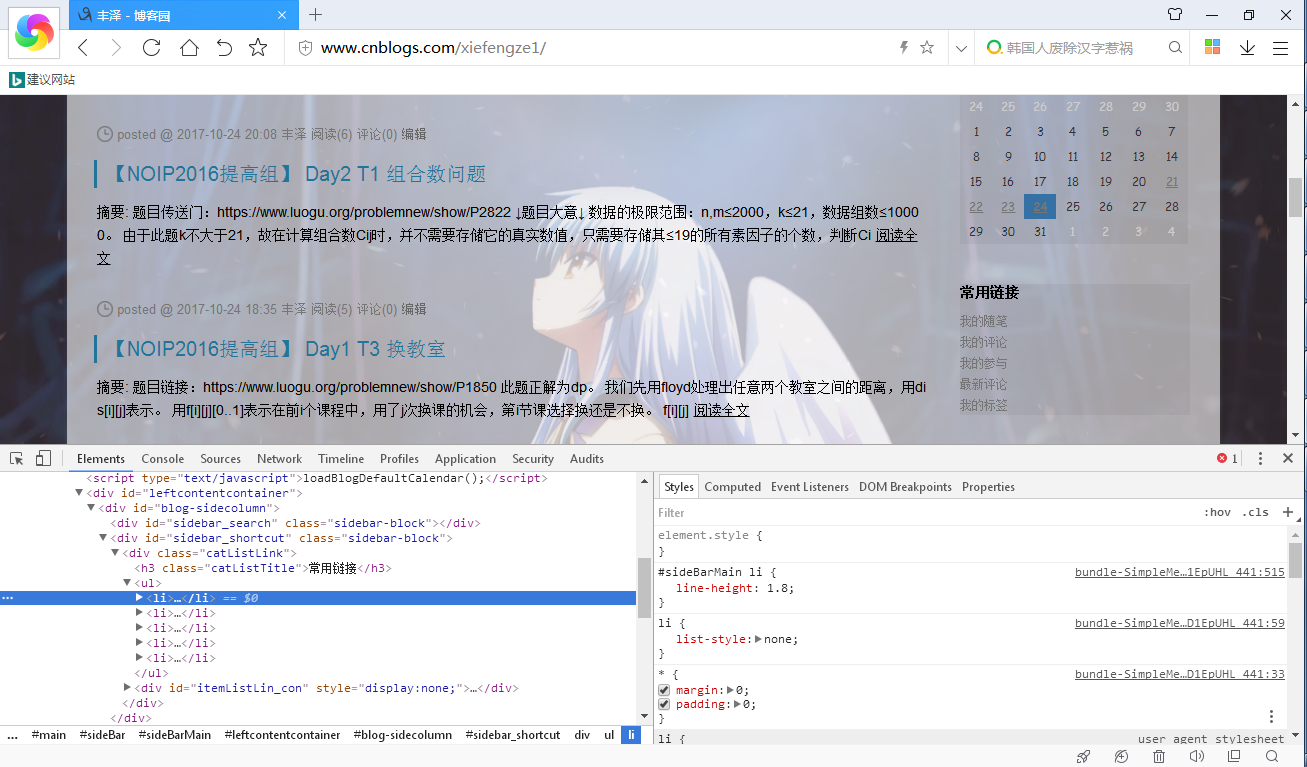Click the shield security icon in address bar

pyautogui.click(x=306, y=48)
